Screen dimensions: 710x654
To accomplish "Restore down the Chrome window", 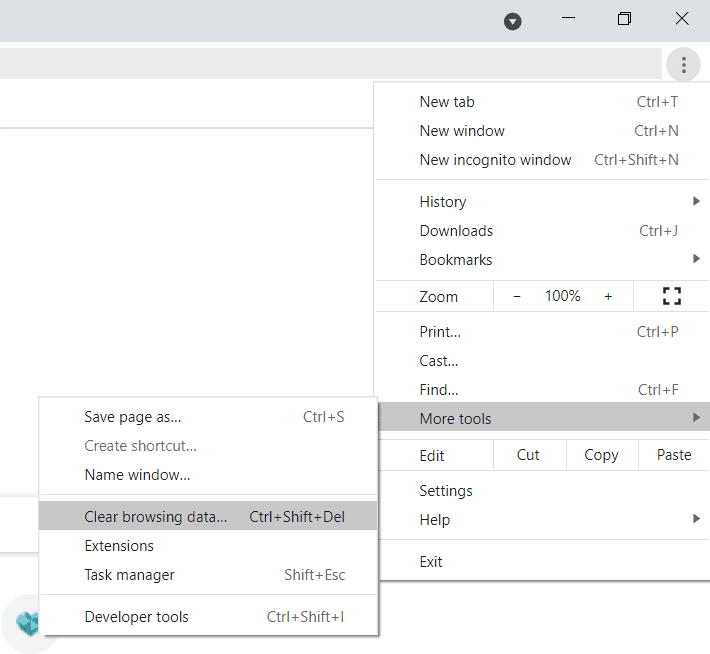I will (x=624, y=19).
